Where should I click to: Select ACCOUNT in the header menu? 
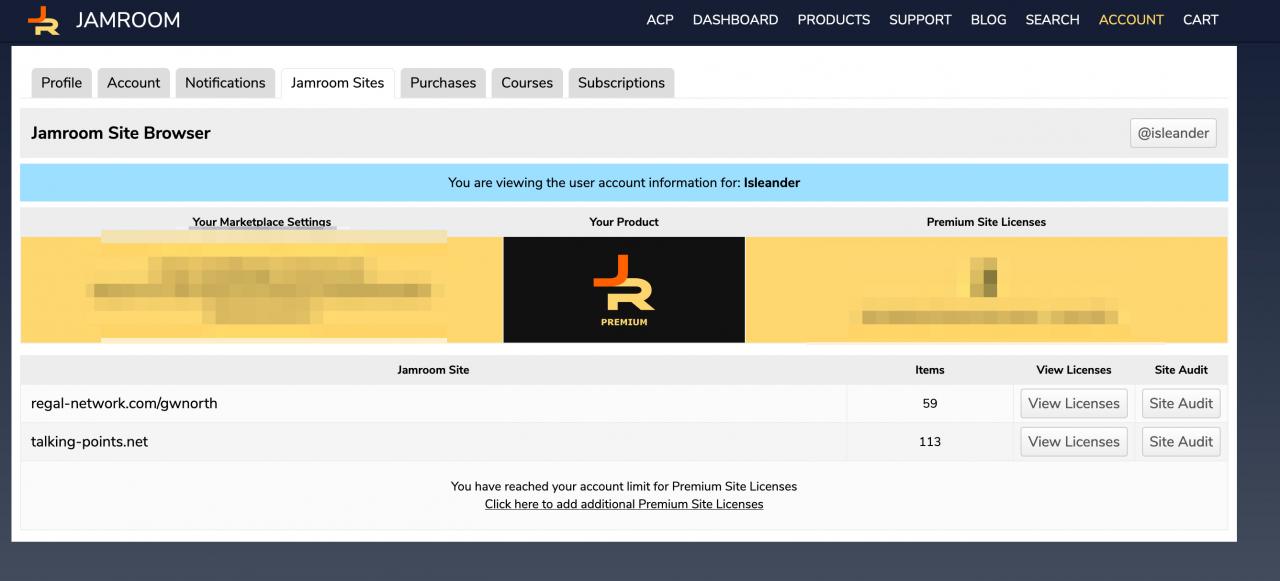(x=1131, y=20)
